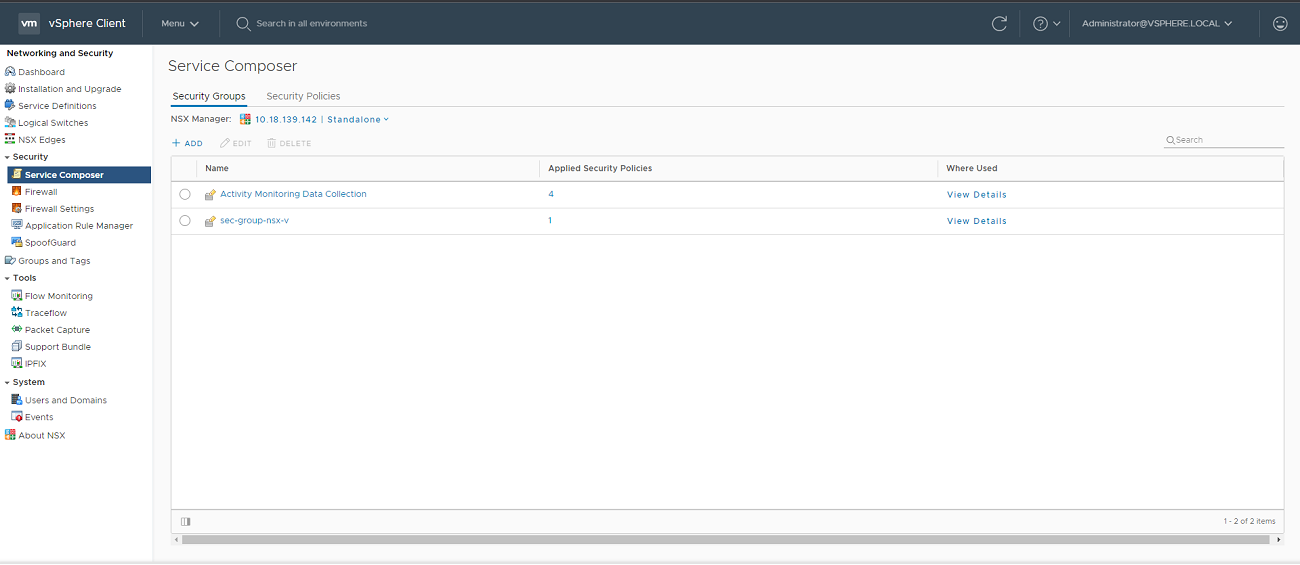Switch to the Security Policies tab

coord(303,96)
